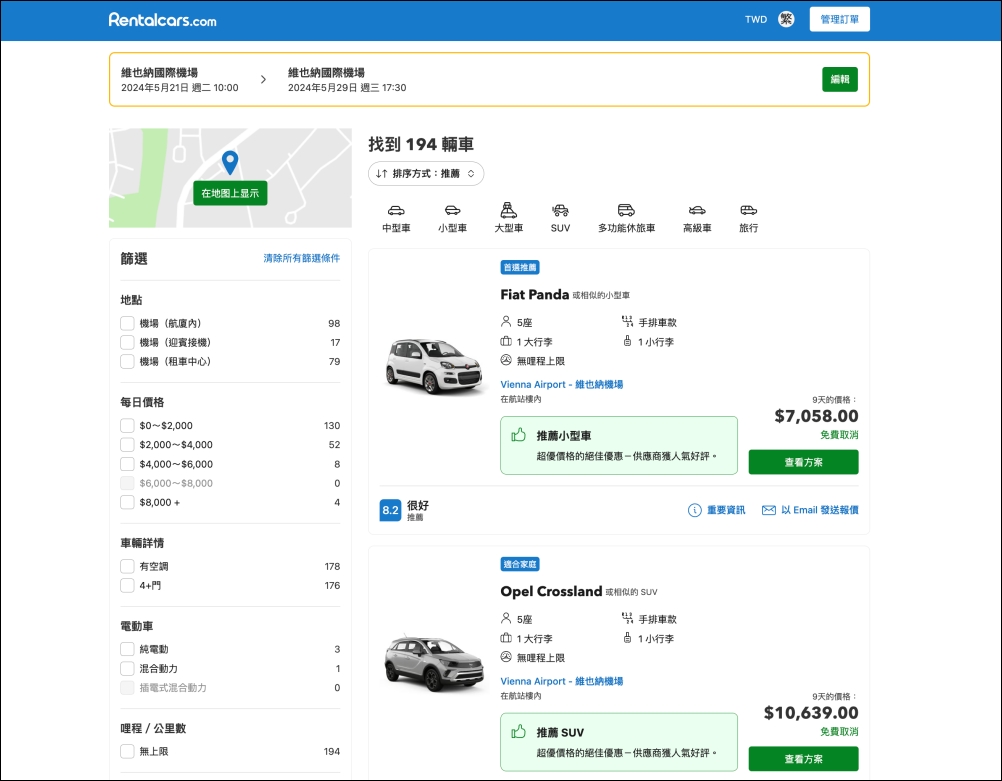The width and height of the screenshot is (1002, 781).
Task: Check $8,000 + daily price filter
Action: pyautogui.click(x=127, y=502)
